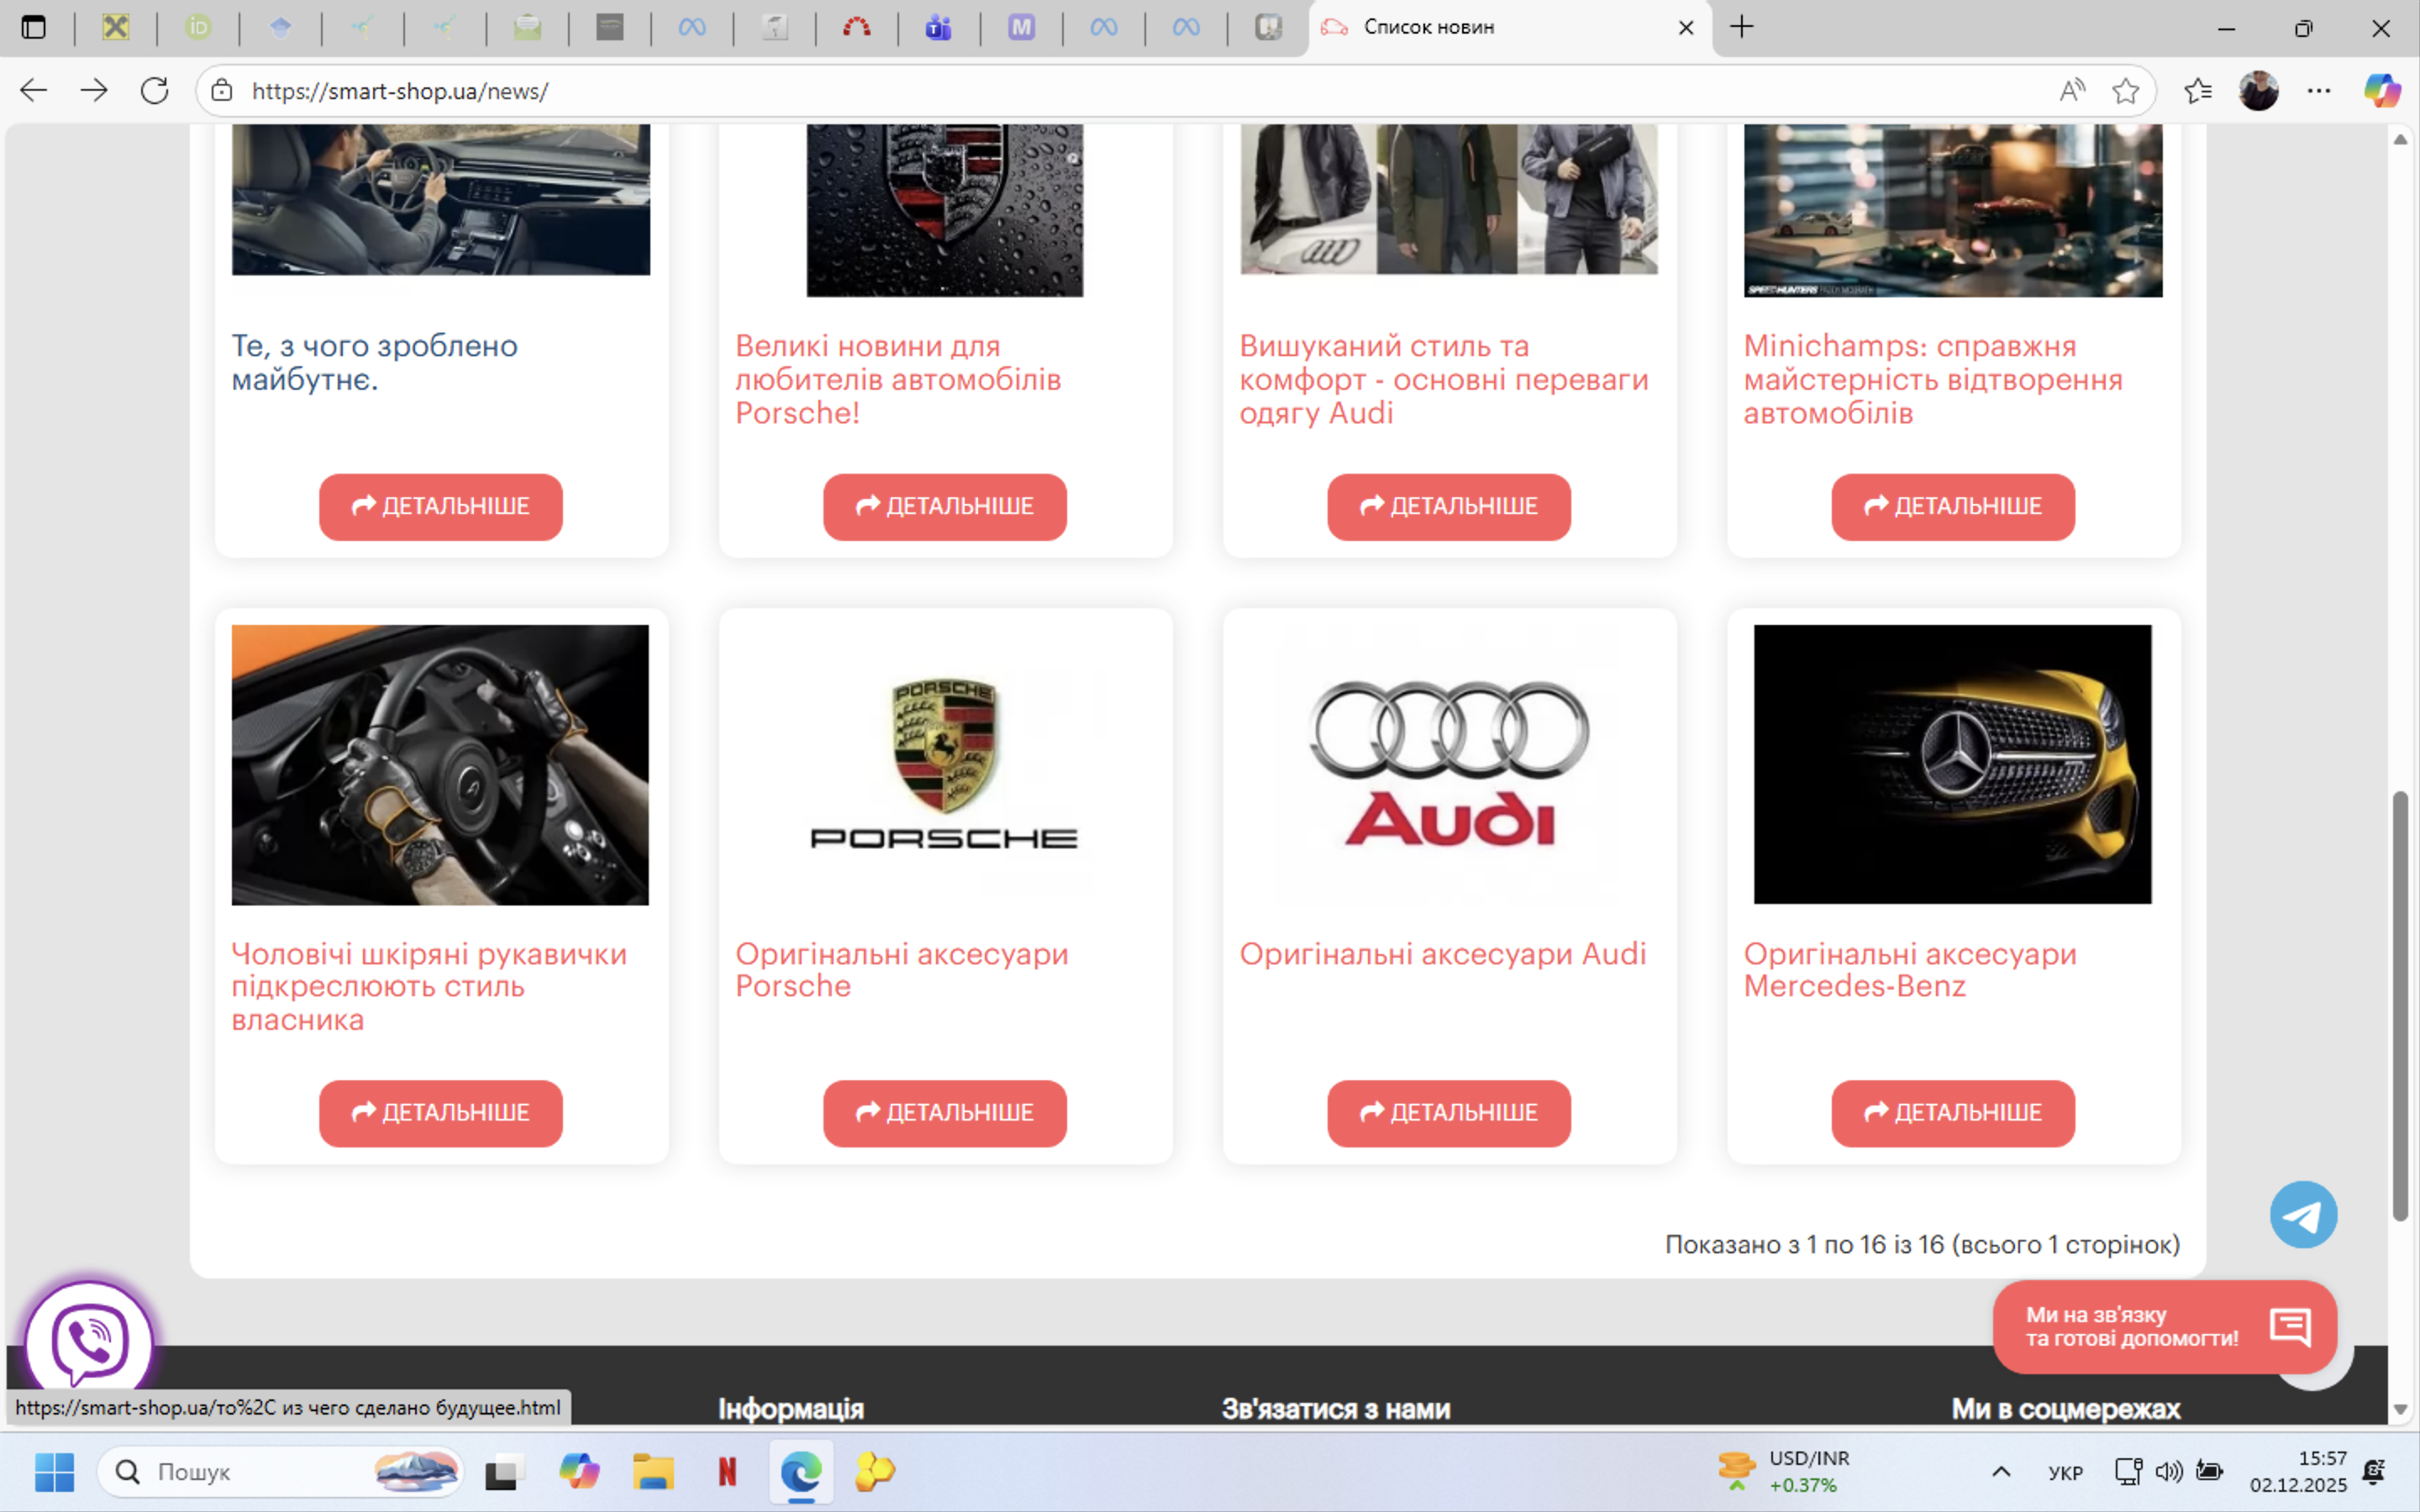Open the Minichamps news article title link
This screenshot has height=1512, width=2420.
click(x=1932, y=379)
